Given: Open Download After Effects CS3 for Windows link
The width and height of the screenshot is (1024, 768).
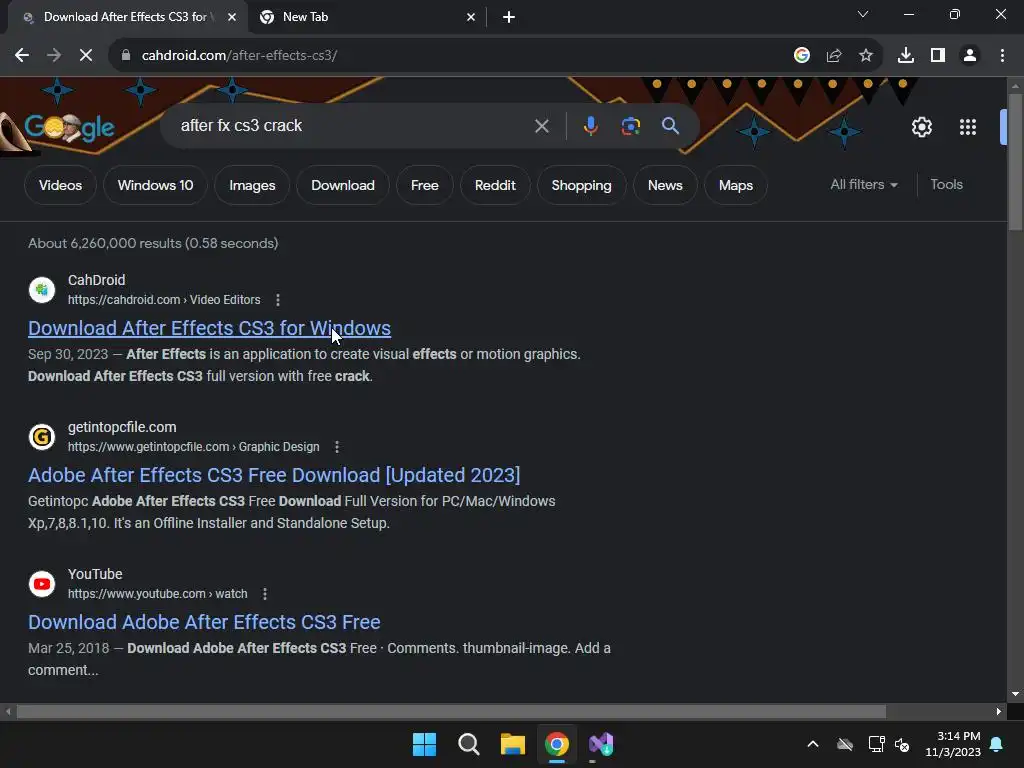Looking at the screenshot, I should [209, 328].
